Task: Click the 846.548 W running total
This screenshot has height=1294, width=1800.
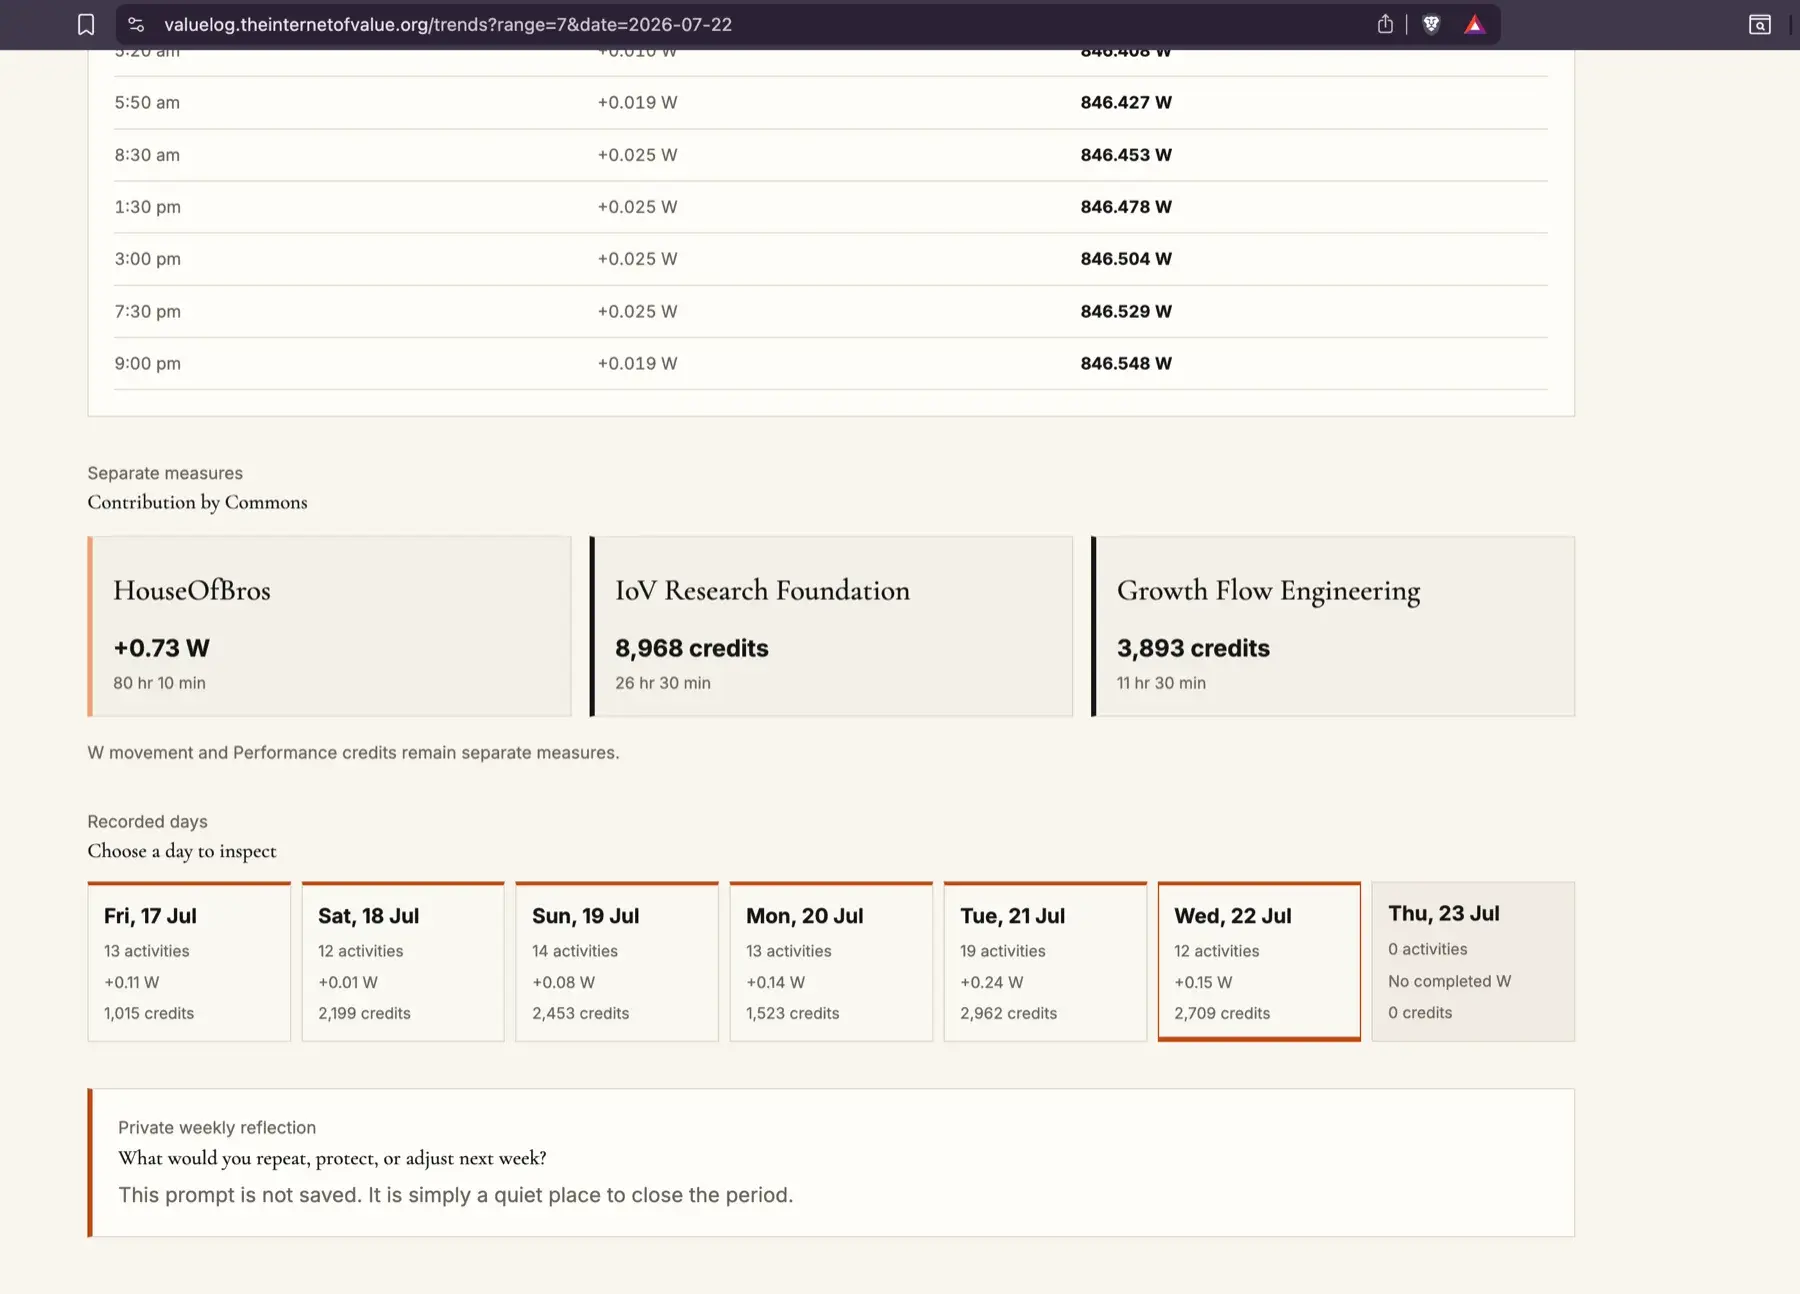Action: [x=1126, y=363]
